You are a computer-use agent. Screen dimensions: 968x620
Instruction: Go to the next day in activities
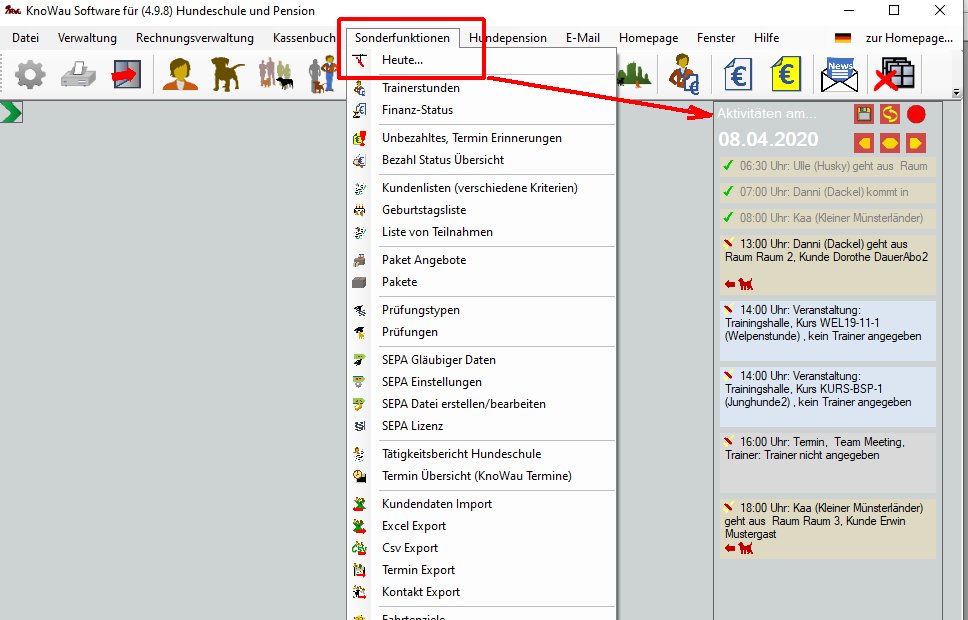(x=916, y=143)
